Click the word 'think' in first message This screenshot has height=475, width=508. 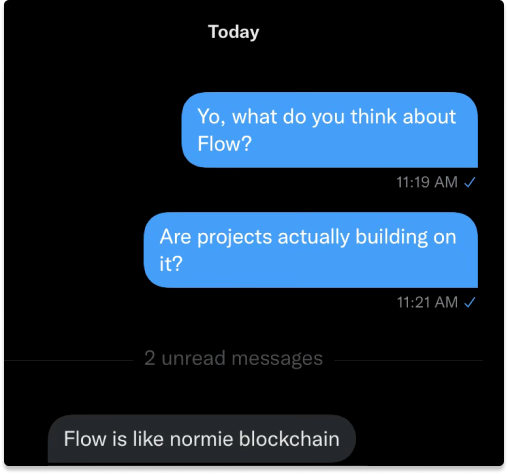tap(373, 117)
